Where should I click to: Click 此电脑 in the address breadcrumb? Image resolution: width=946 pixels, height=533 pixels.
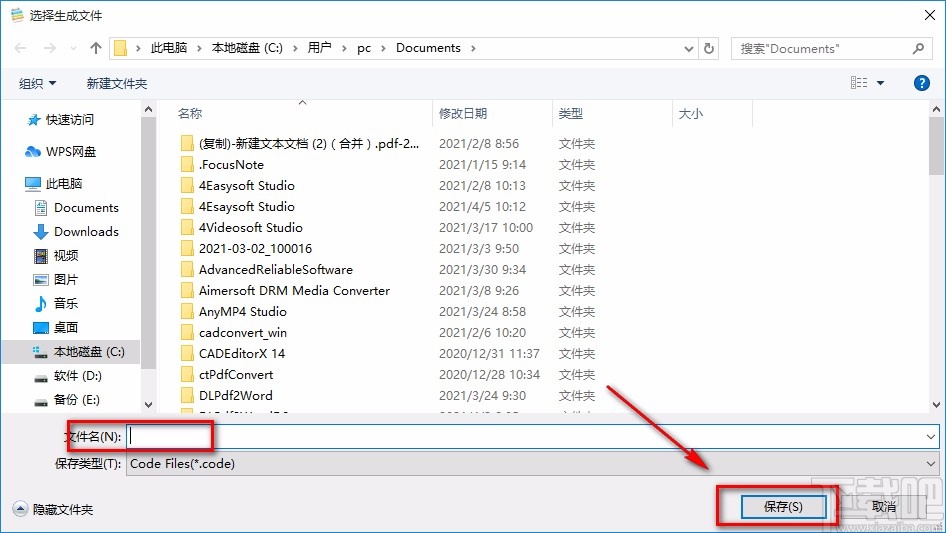pyautogui.click(x=168, y=48)
